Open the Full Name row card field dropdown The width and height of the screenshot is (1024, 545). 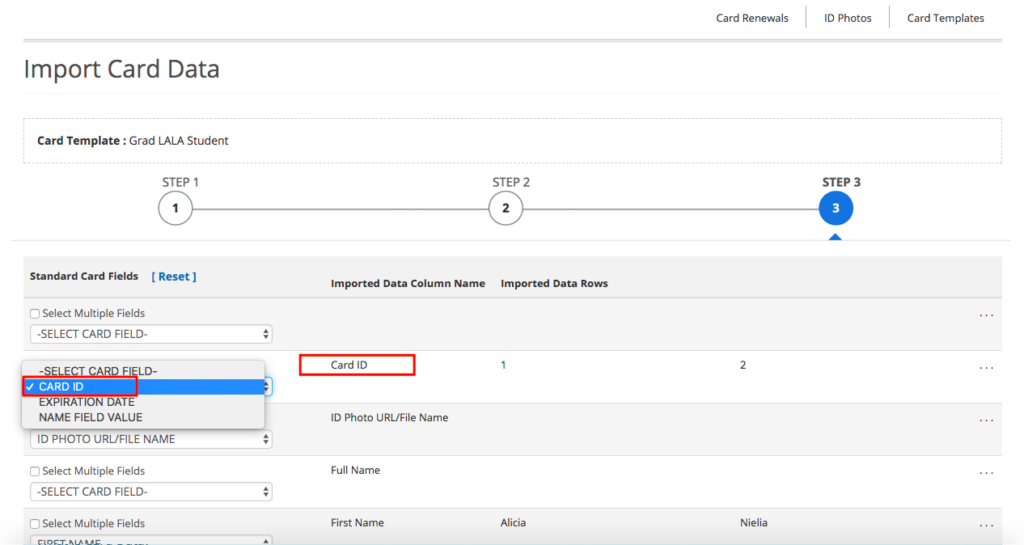[x=151, y=491]
